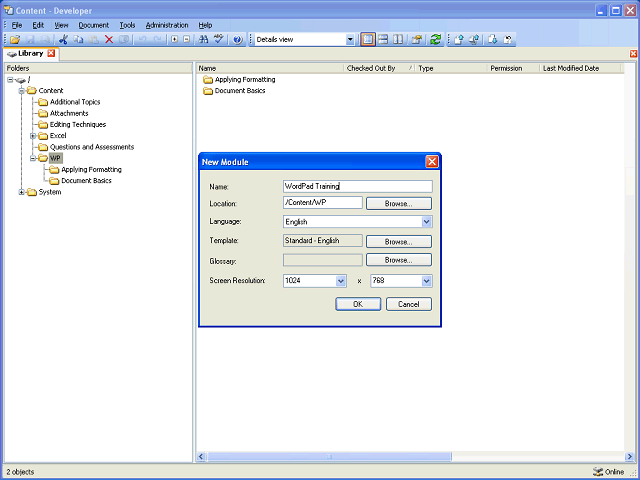The height and width of the screenshot is (480, 640).
Task: Open the 1024 screen width dropdown
Action: click(341, 281)
